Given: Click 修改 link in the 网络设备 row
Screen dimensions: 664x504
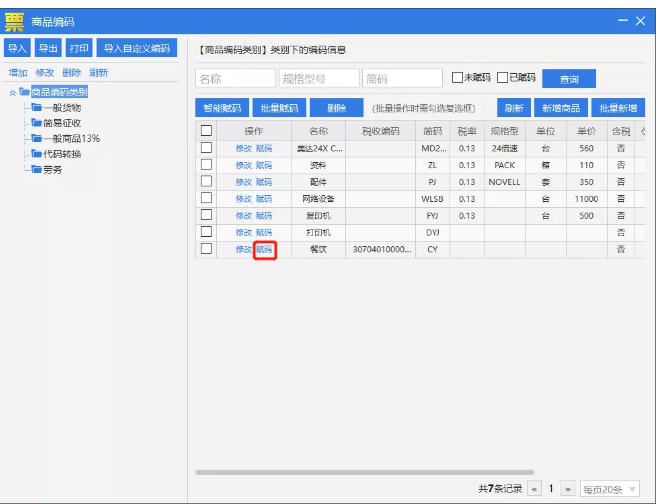Looking at the screenshot, I should [x=244, y=199].
